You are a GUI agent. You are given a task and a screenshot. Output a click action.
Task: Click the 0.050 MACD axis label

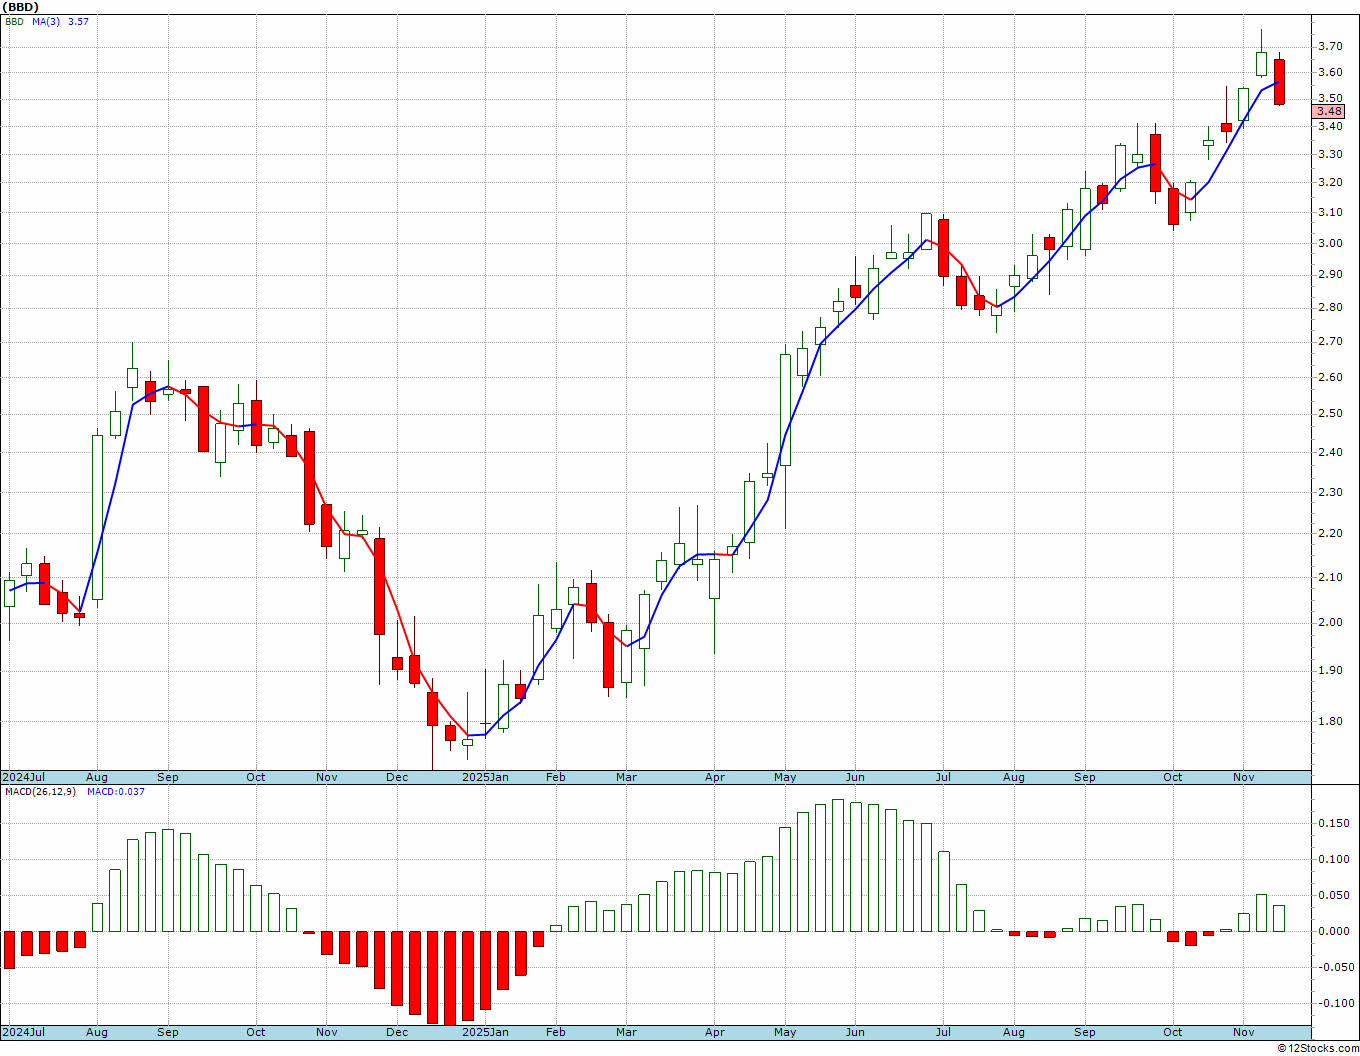point(1333,895)
